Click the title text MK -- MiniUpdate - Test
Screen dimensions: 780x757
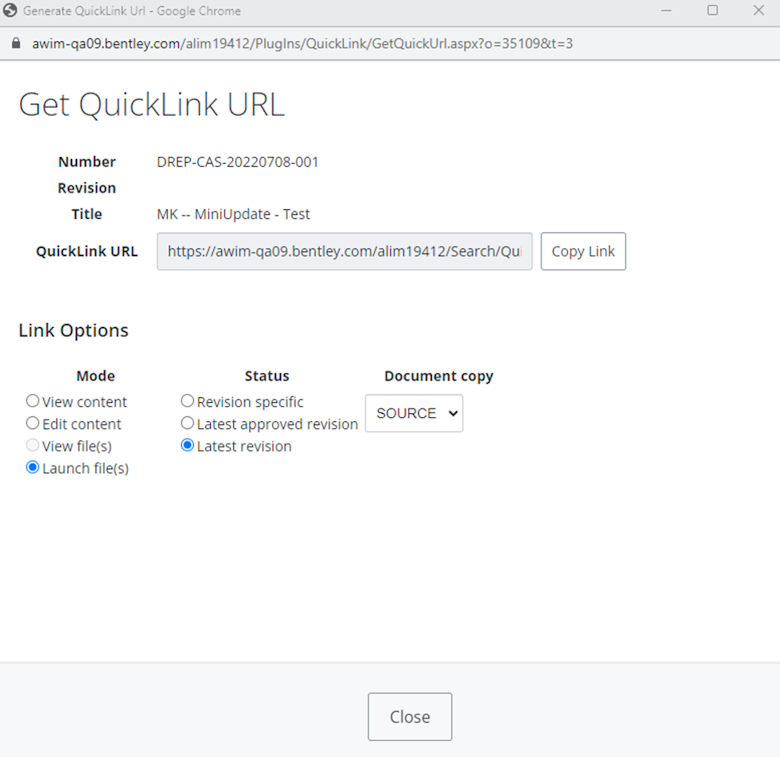pyautogui.click(x=233, y=214)
